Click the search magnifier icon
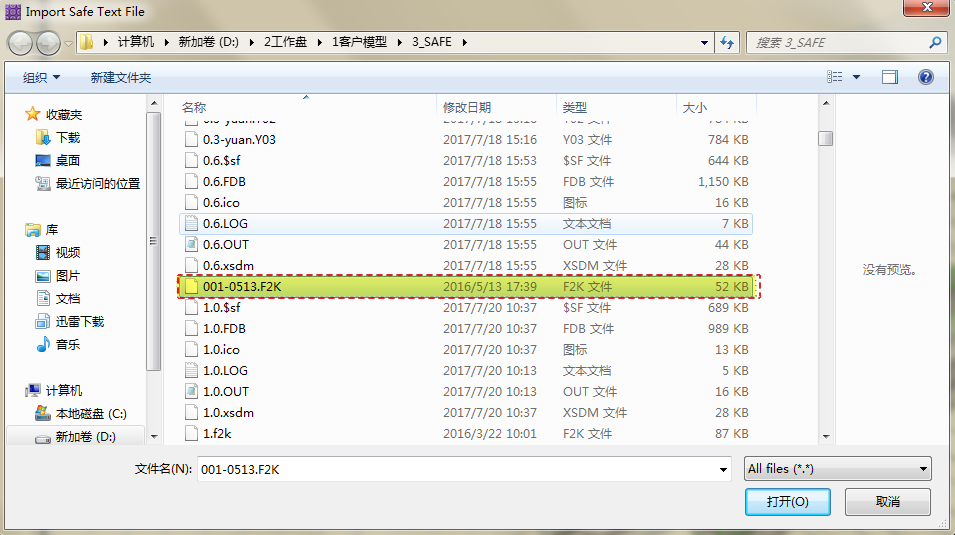Image resolution: width=955 pixels, height=535 pixels. pos(935,43)
